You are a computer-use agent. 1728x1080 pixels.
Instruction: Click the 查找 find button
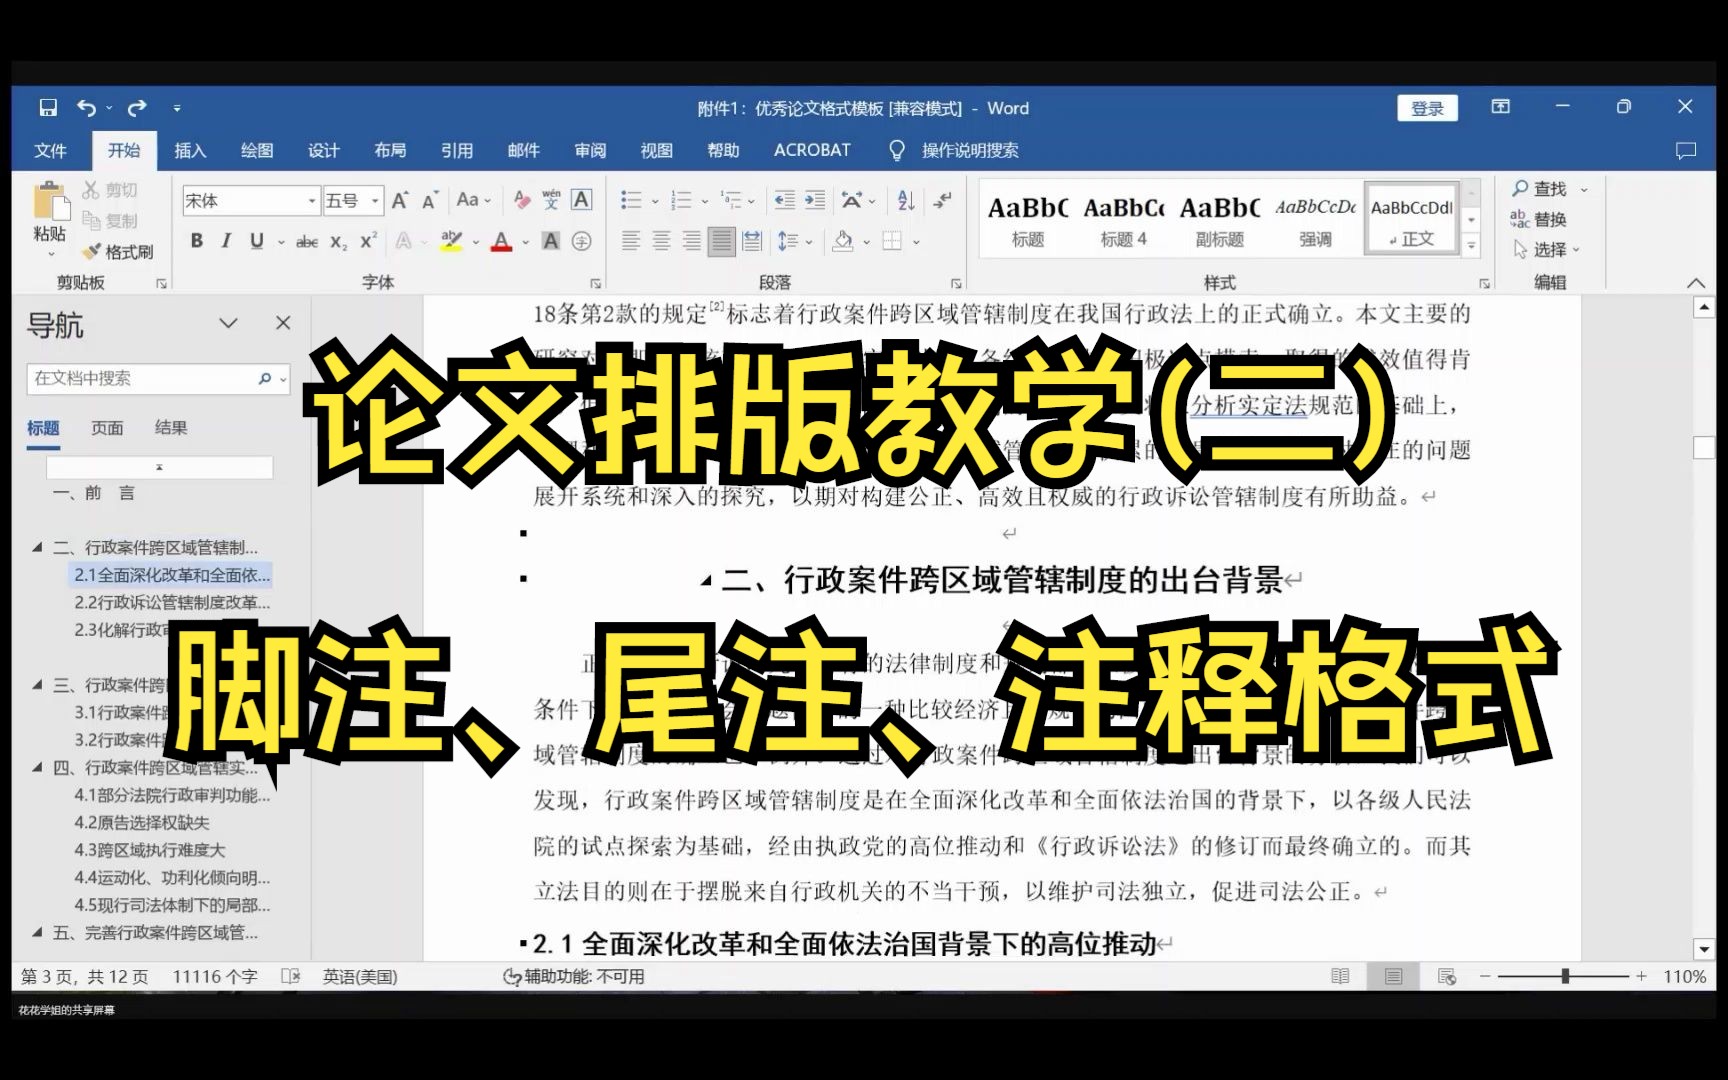coord(1540,189)
